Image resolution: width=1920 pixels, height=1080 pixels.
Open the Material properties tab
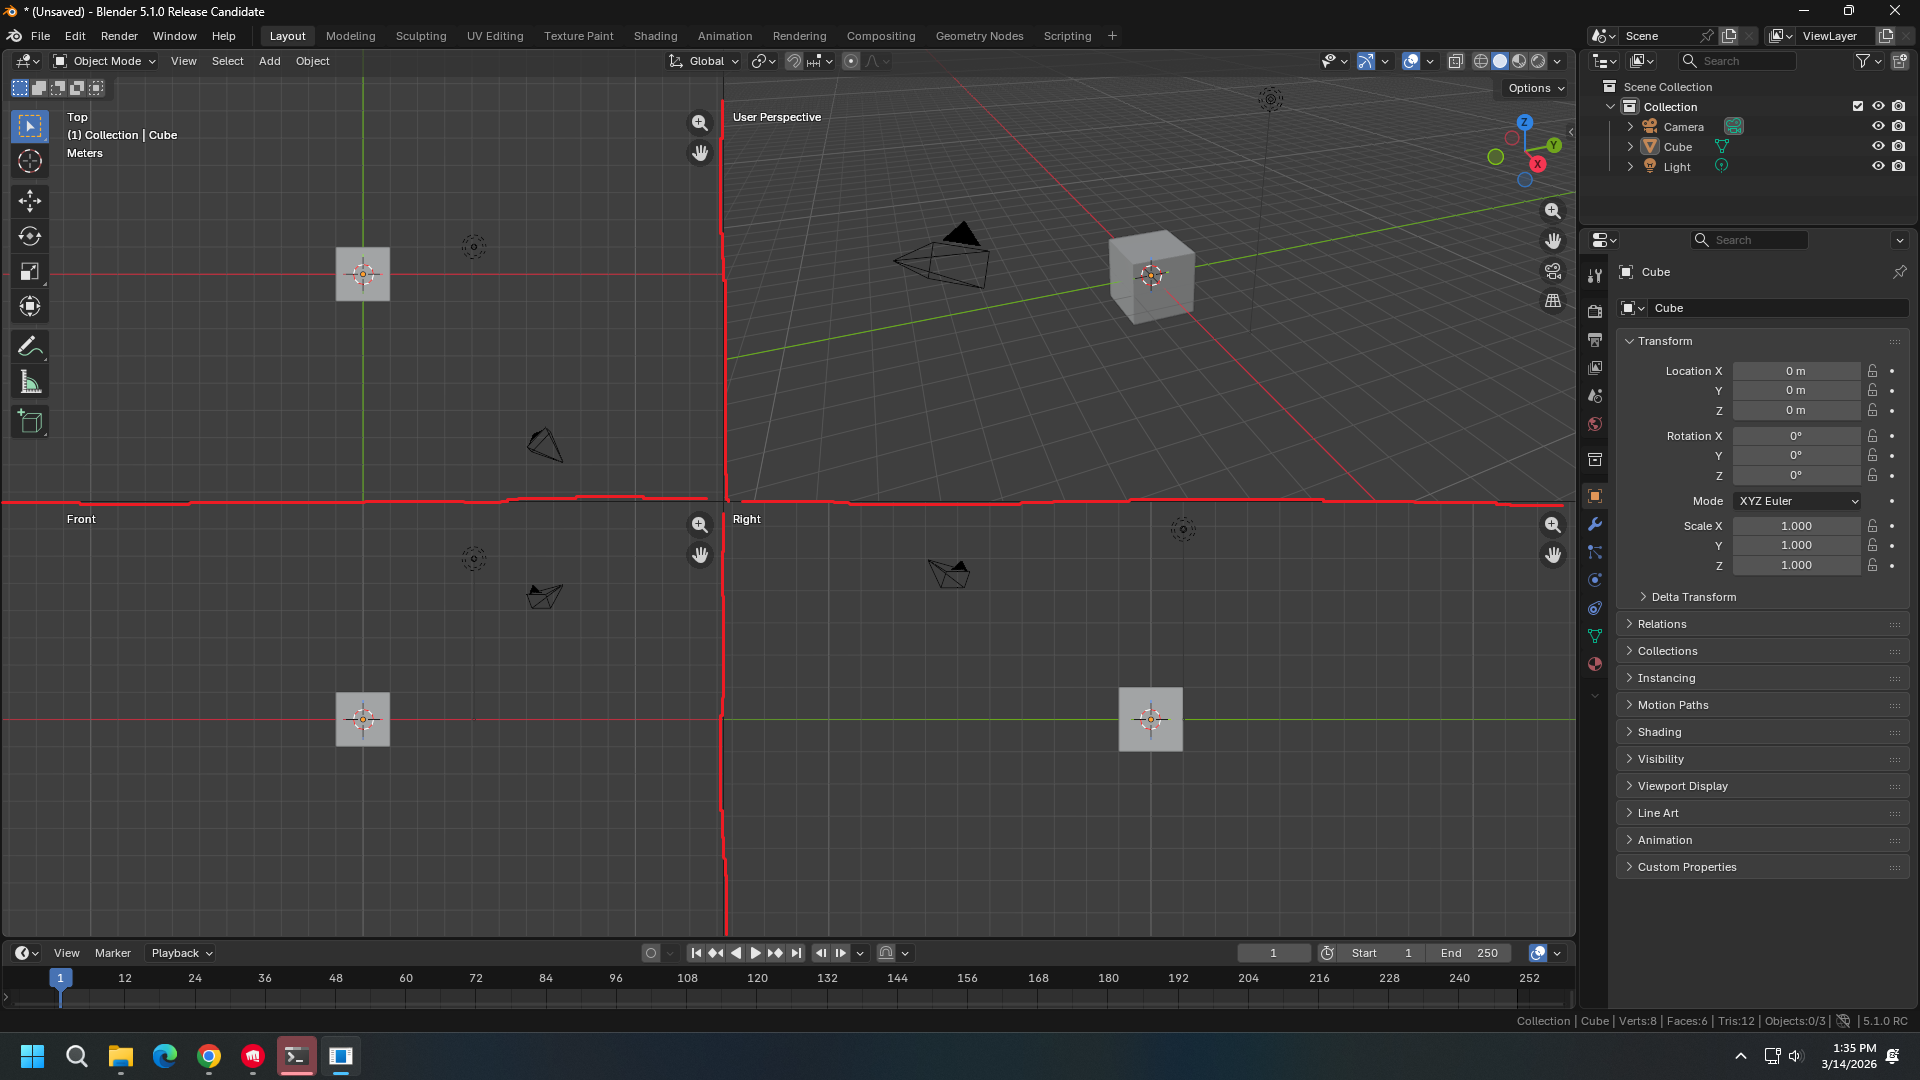click(x=1595, y=664)
